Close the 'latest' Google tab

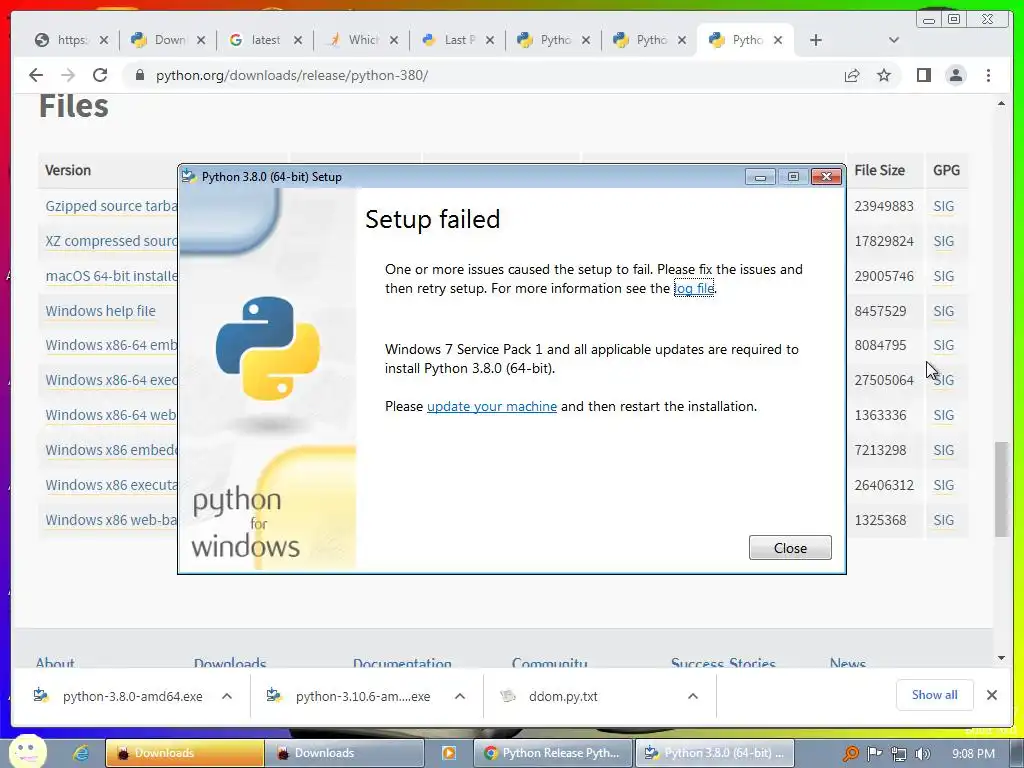click(x=298, y=40)
